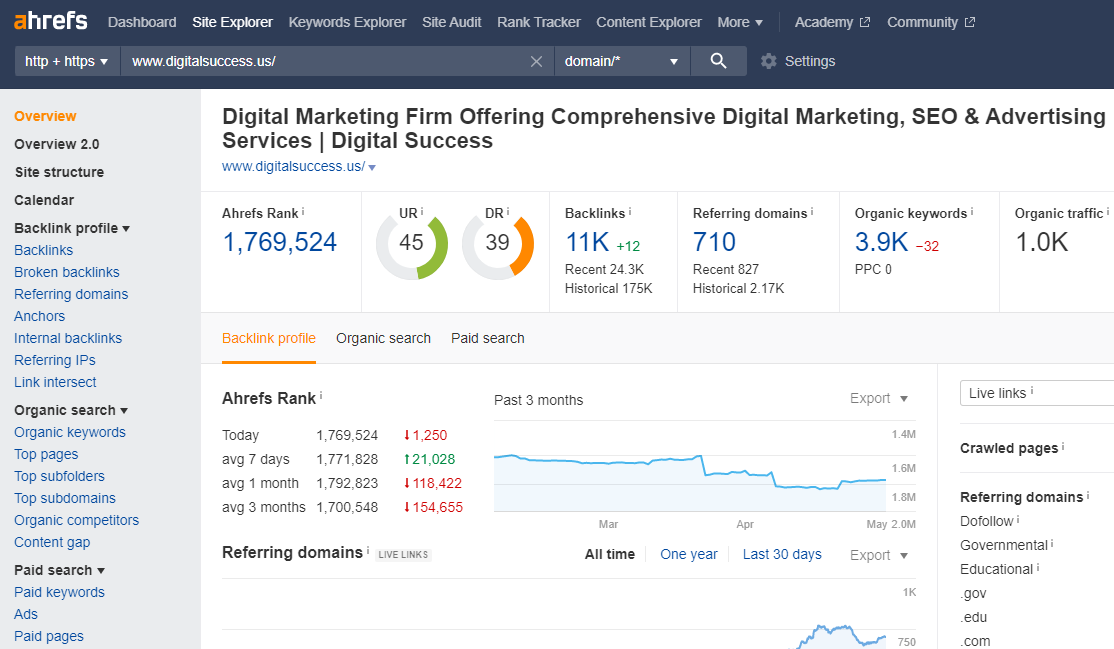This screenshot has width=1114, height=649.
Task: Click the UR info icon
Action: pyautogui.click(x=422, y=211)
